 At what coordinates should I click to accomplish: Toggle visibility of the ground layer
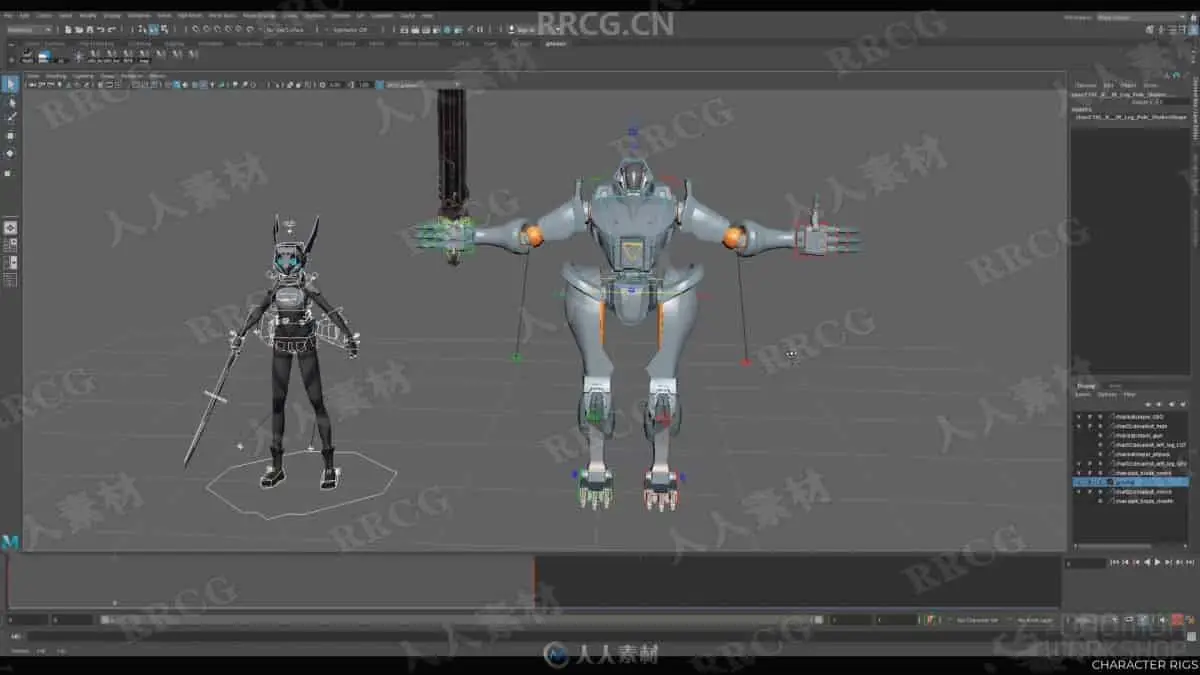pos(1078,481)
